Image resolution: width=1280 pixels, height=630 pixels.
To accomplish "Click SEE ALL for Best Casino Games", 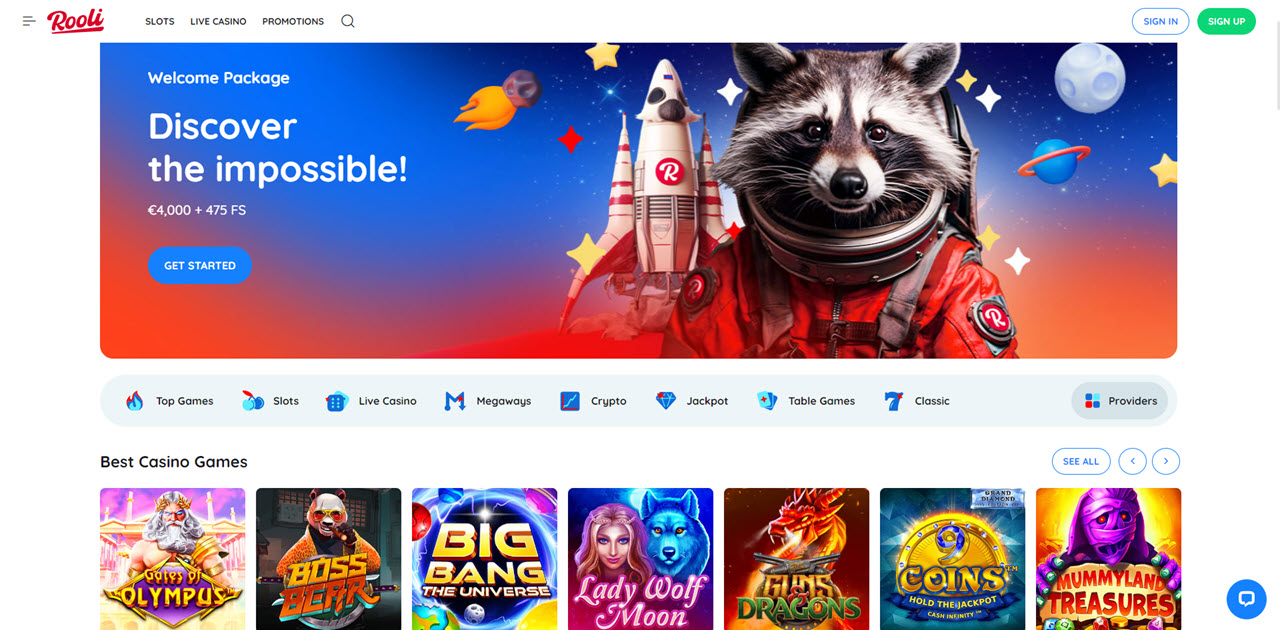I will (1081, 461).
